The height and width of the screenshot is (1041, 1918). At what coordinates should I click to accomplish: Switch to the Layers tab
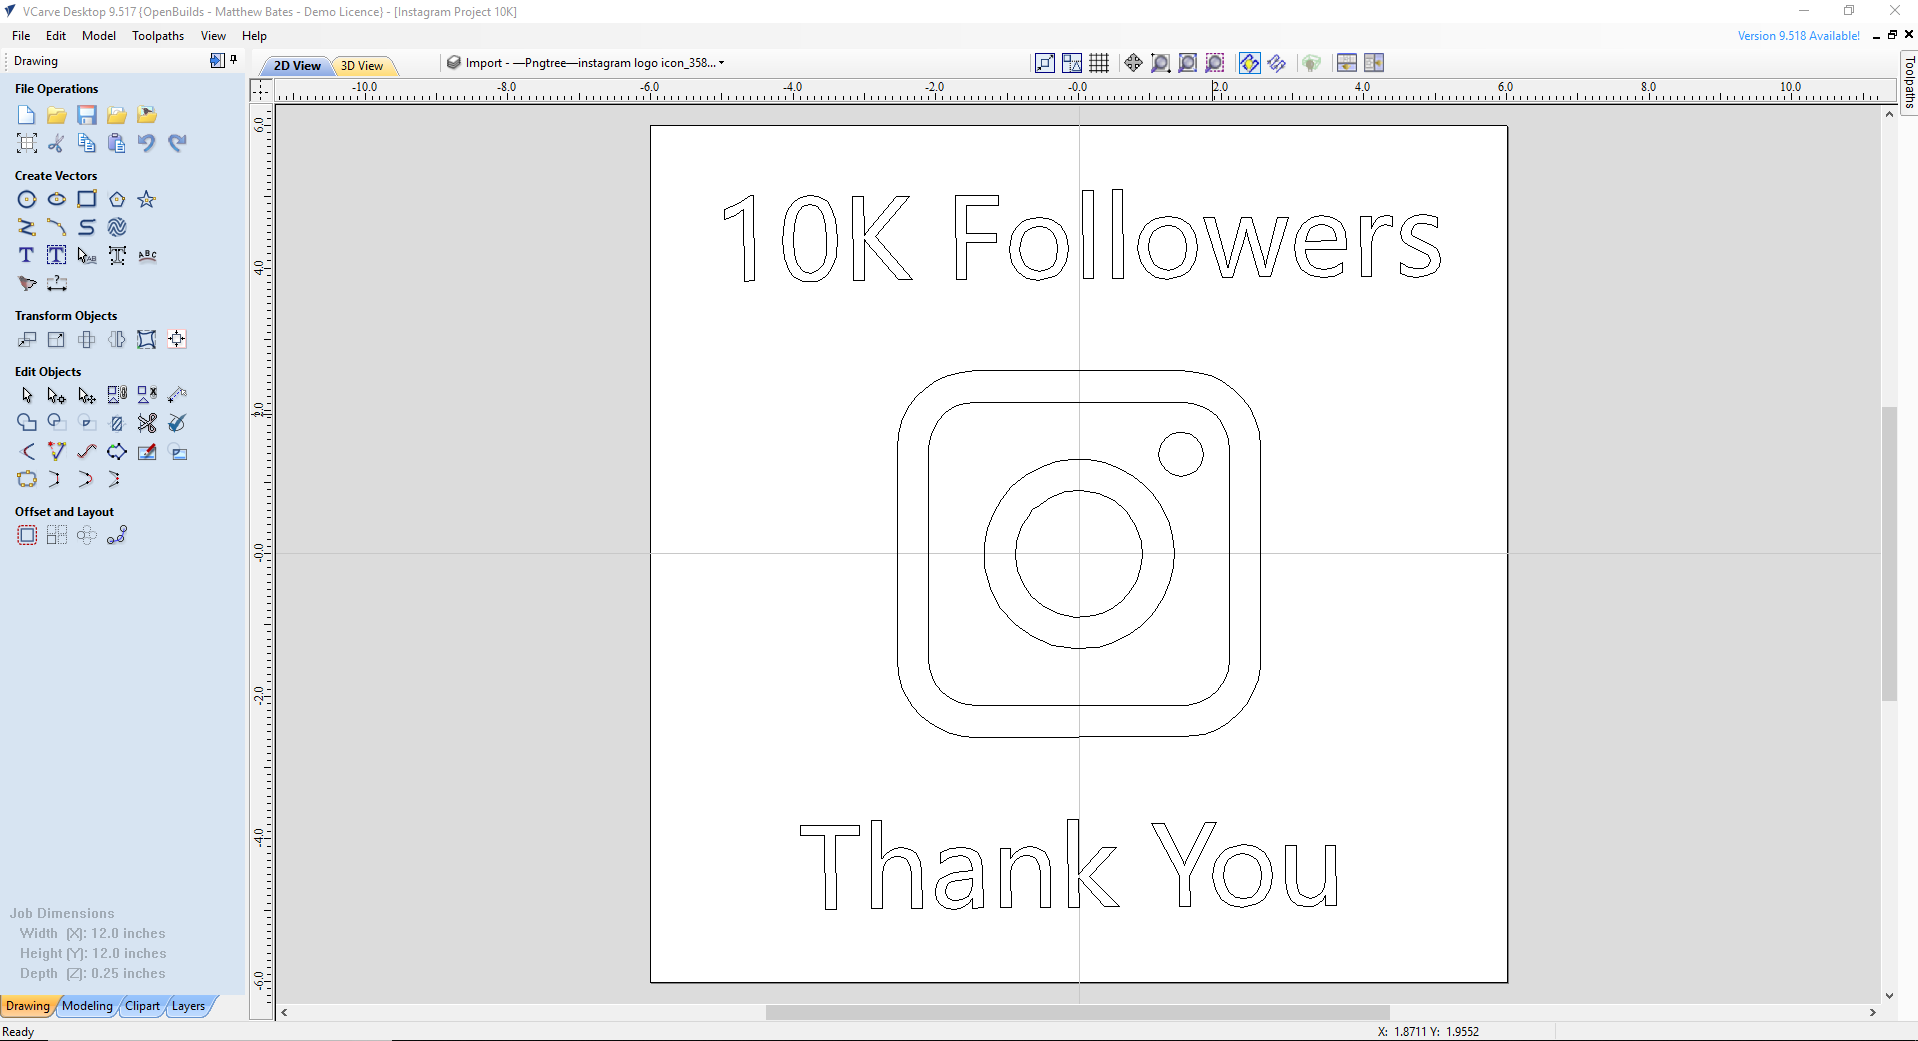[188, 1006]
